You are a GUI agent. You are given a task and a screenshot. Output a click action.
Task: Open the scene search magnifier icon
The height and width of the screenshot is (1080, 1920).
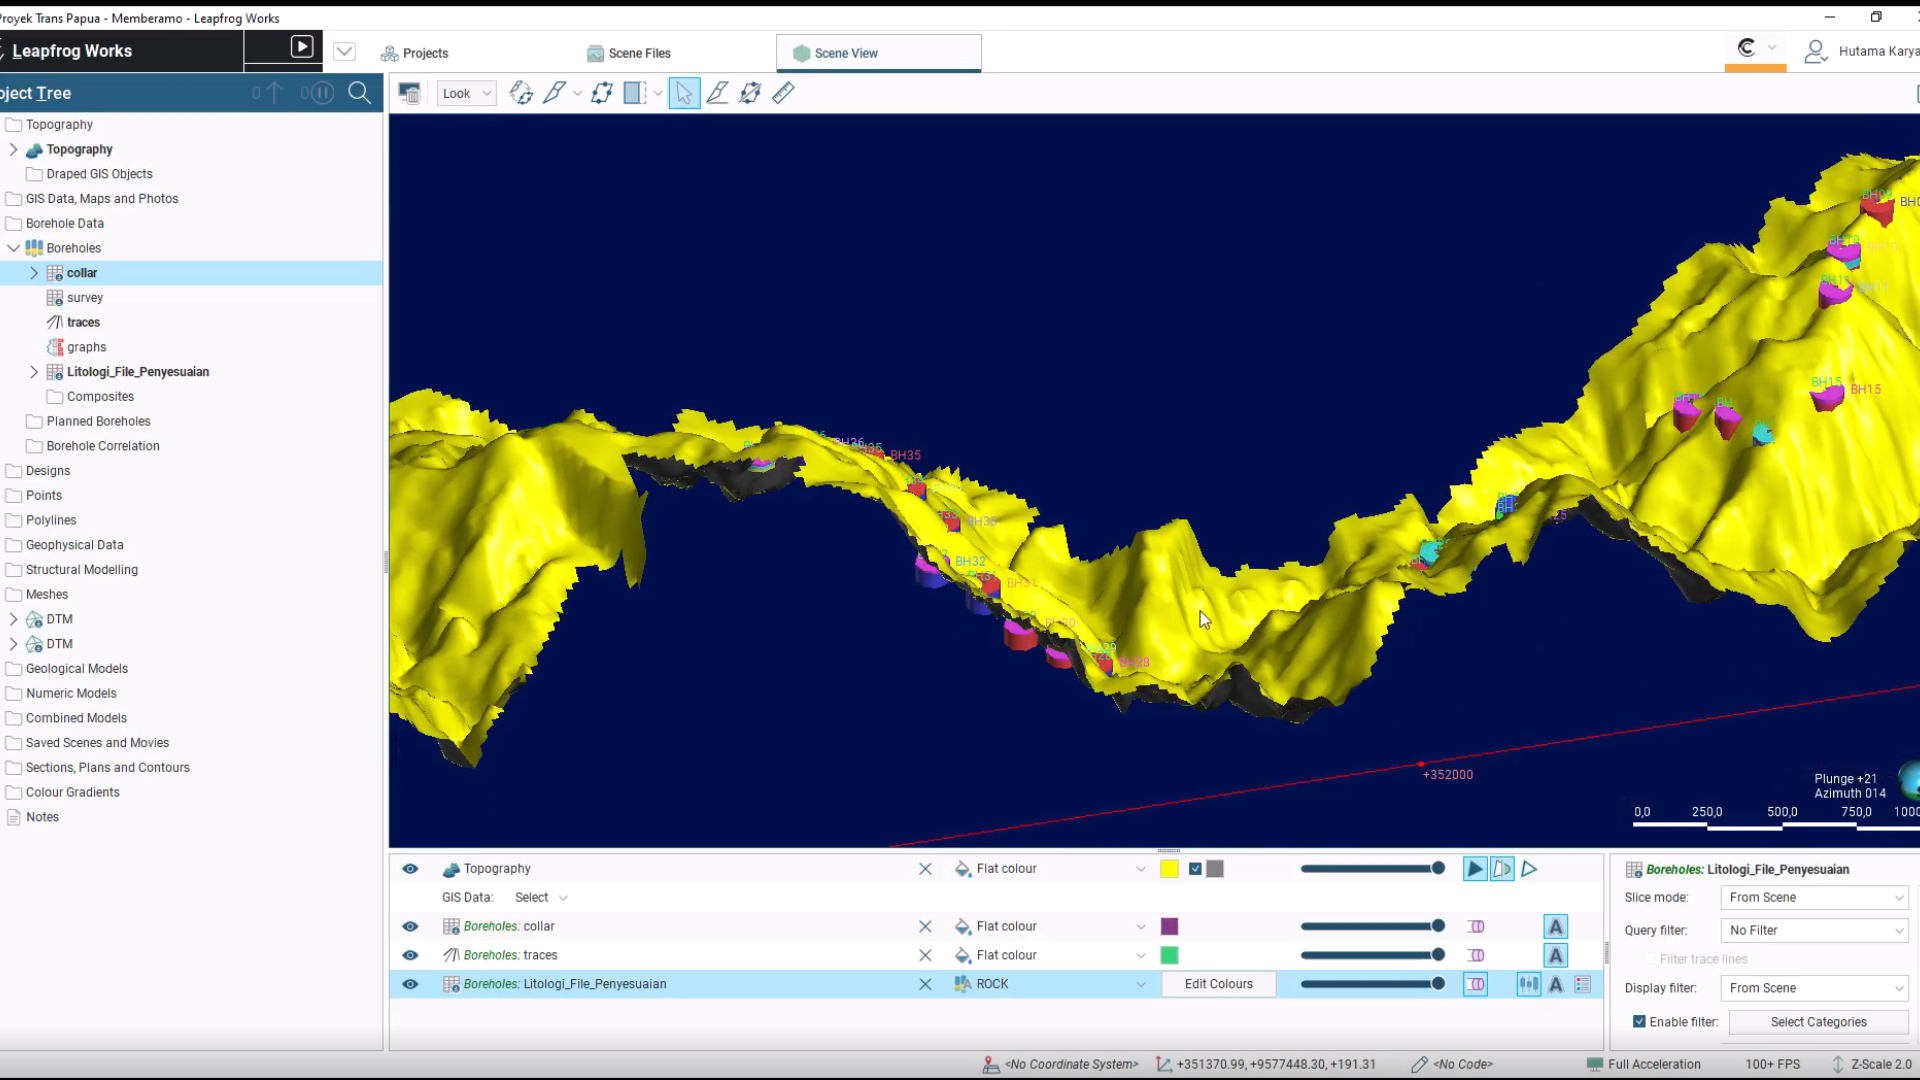pos(360,93)
